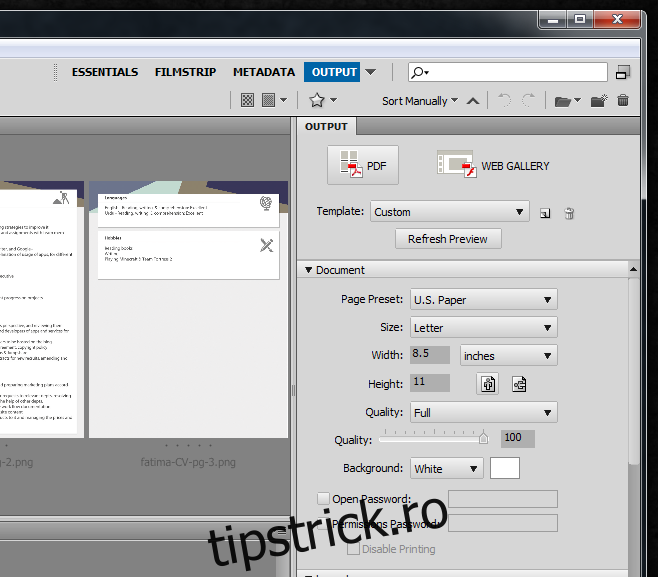Click the fatima-CV-pg-3.png file name
This screenshot has width=658, height=577.
pyautogui.click(x=188, y=462)
